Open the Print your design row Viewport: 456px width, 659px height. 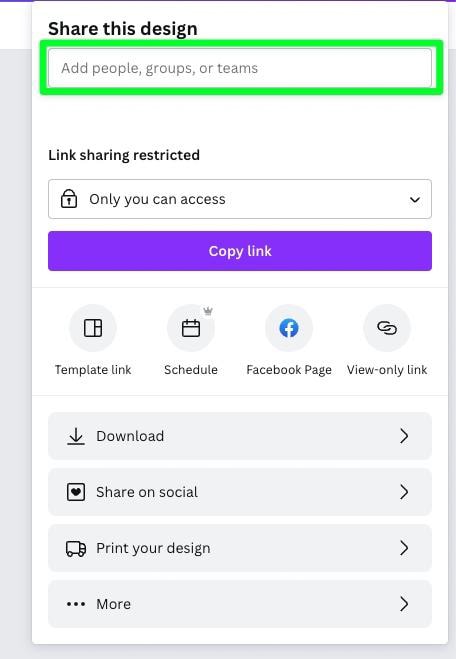(240, 548)
